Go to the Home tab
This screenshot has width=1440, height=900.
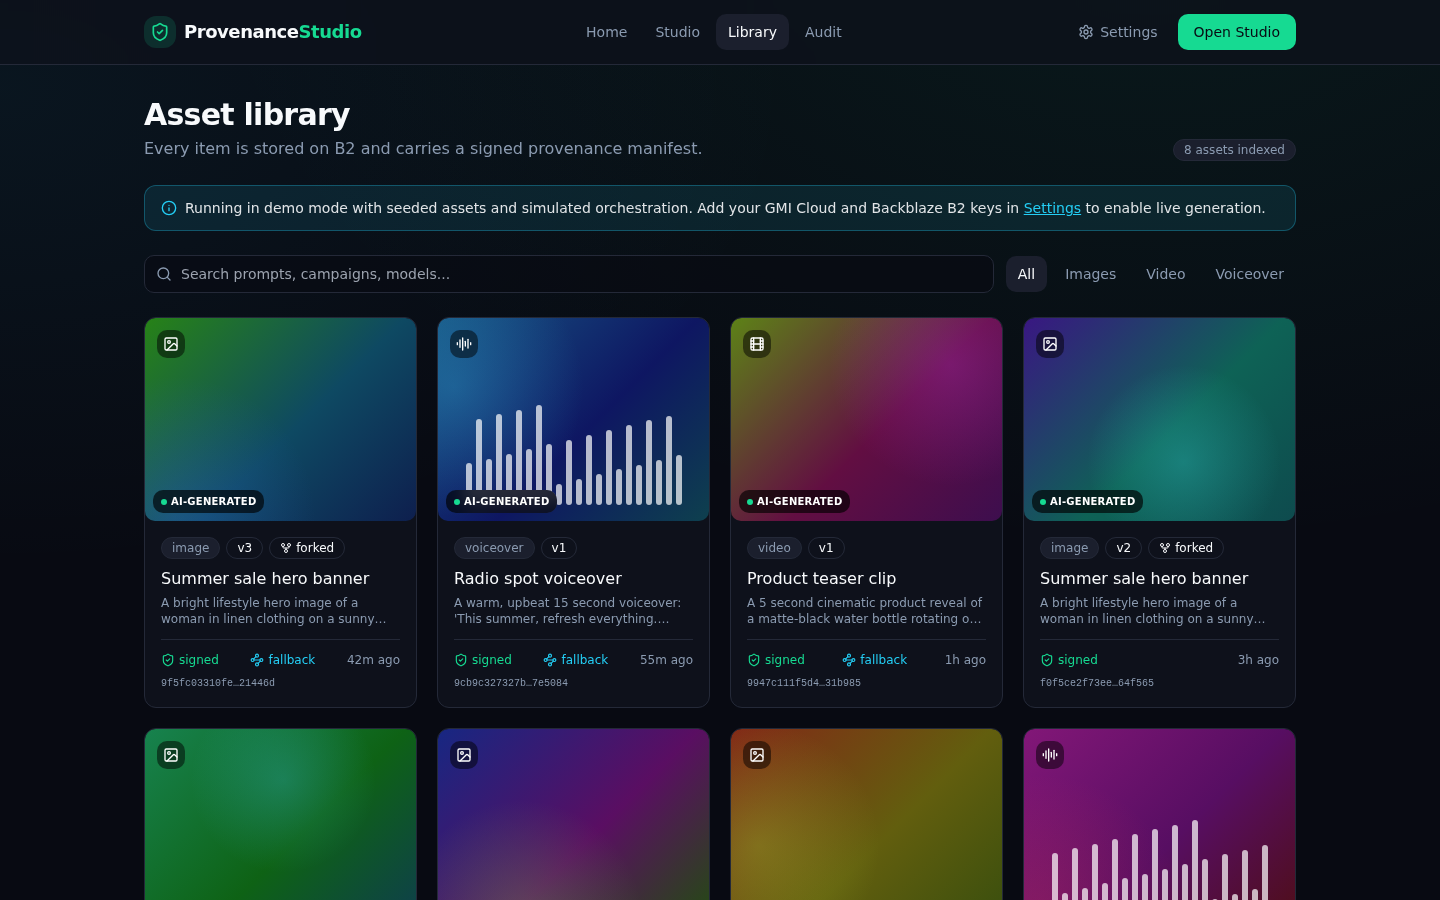coord(606,32)
